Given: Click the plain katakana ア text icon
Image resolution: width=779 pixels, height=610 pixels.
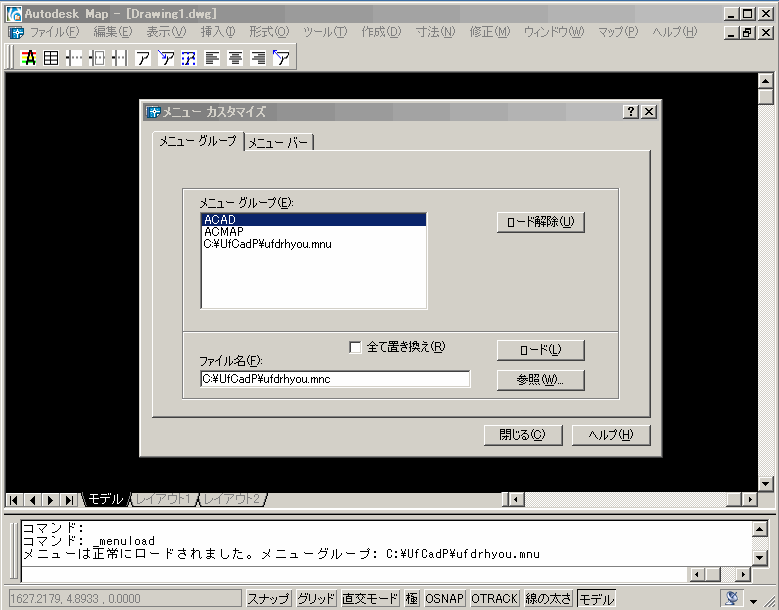Looking at the screenshot, I should click(143, 58).
